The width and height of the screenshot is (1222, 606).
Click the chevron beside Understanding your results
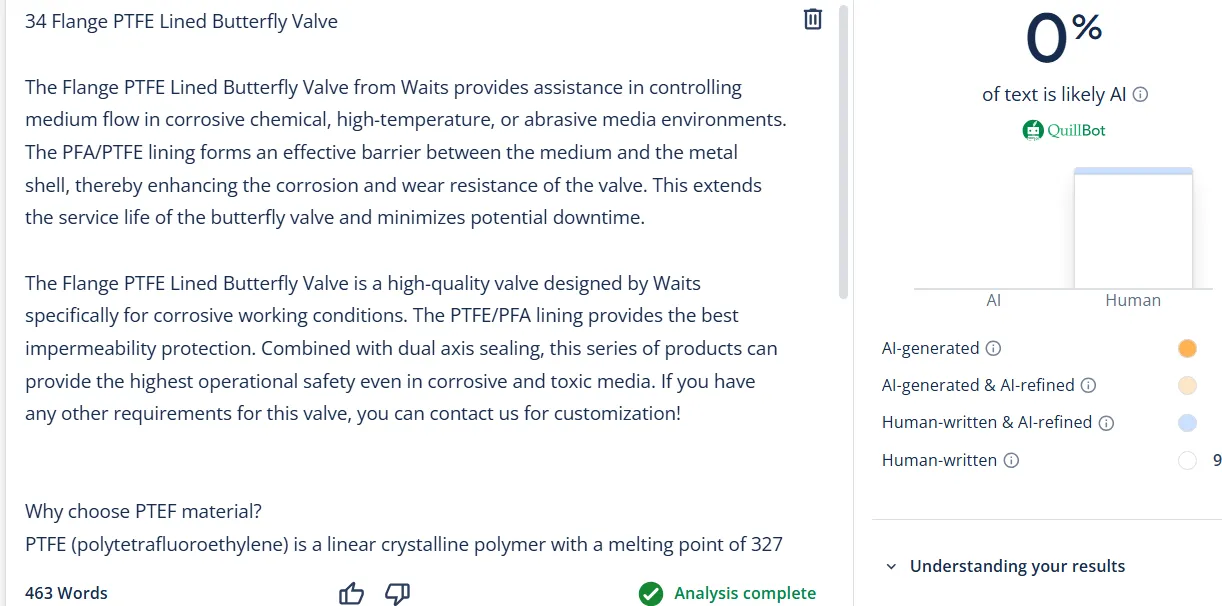pos(891,567)
